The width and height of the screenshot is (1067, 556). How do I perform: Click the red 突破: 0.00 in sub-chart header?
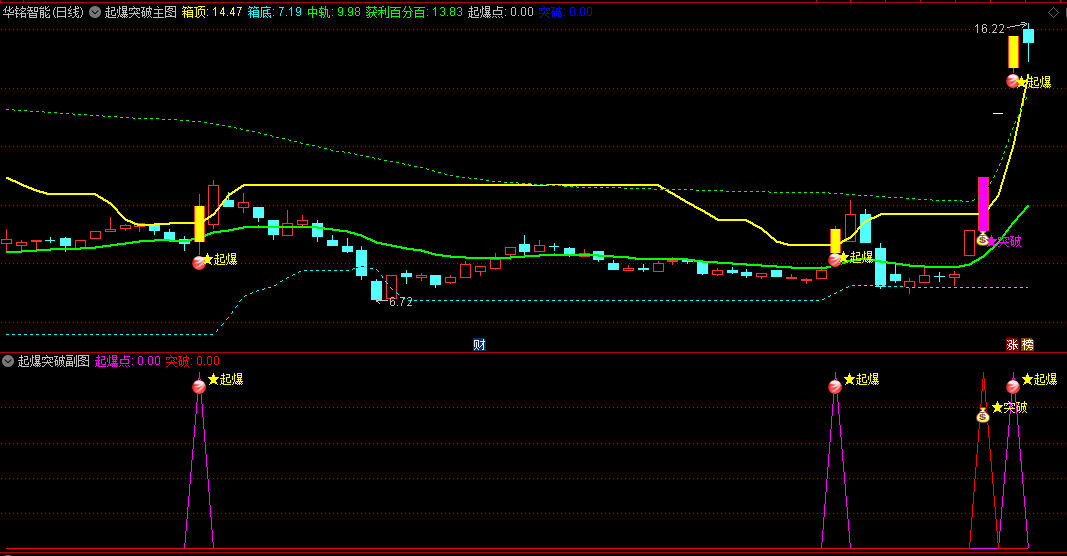193,361
